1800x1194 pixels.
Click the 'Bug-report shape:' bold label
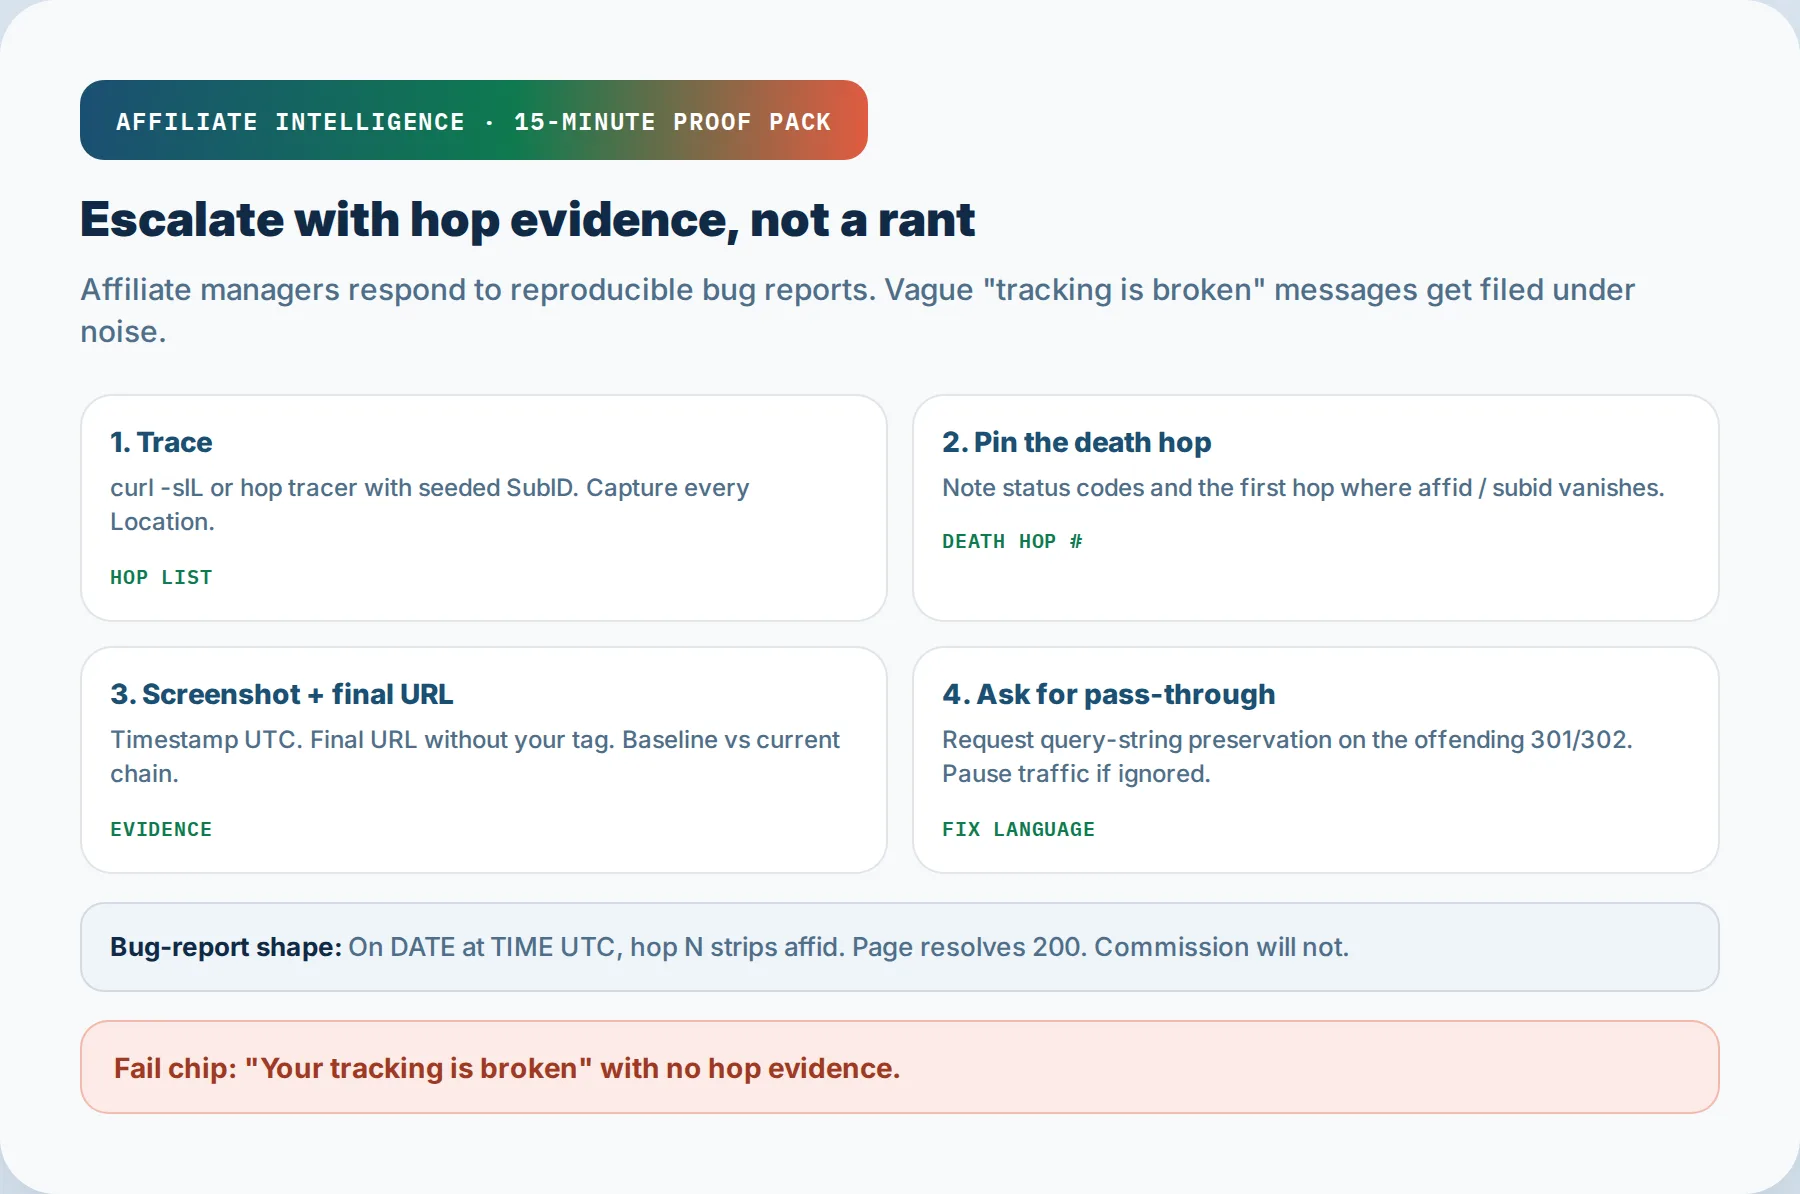tap(226, 947)
